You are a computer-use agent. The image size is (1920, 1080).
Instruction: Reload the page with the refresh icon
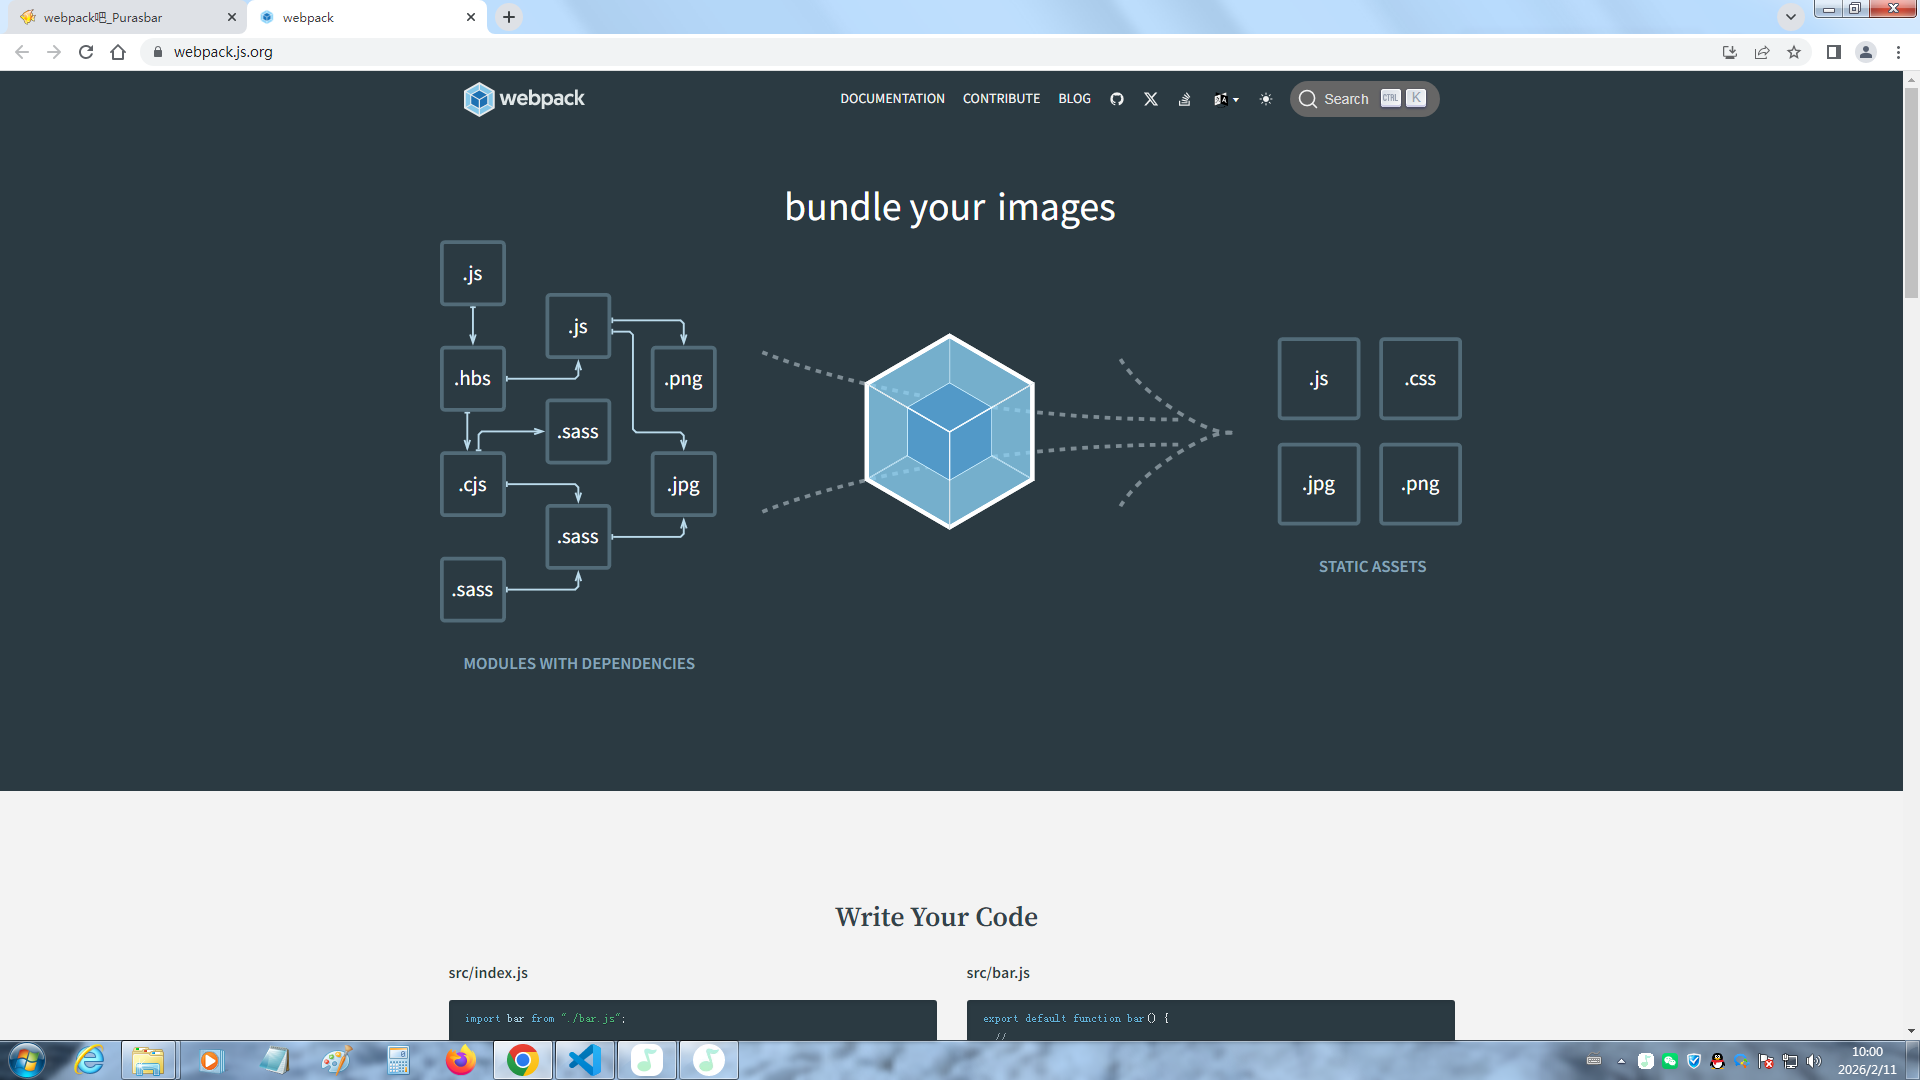pyautogui.click(x=86, y=52)
